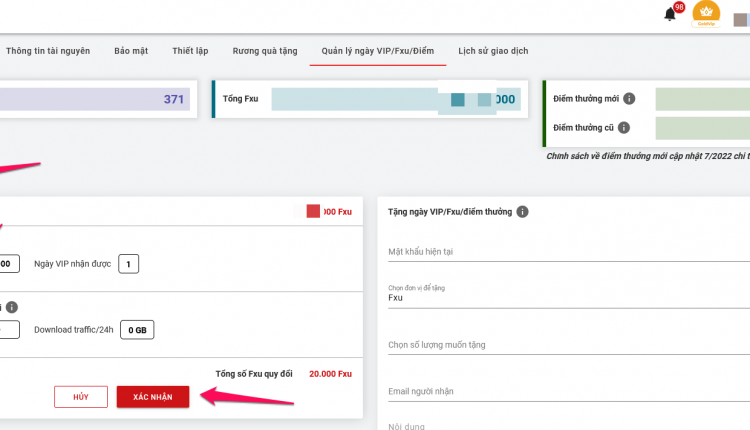This screenshot has width=750, height=430.
Task: Click the Gold VIP crown badge
Action: (706, 13)
